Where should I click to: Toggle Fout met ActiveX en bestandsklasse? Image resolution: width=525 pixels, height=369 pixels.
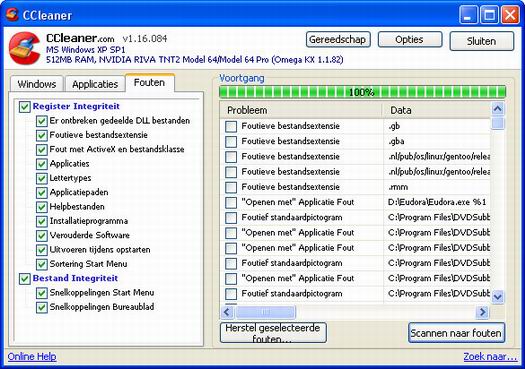pyautogui.click(x=41, y=149)
